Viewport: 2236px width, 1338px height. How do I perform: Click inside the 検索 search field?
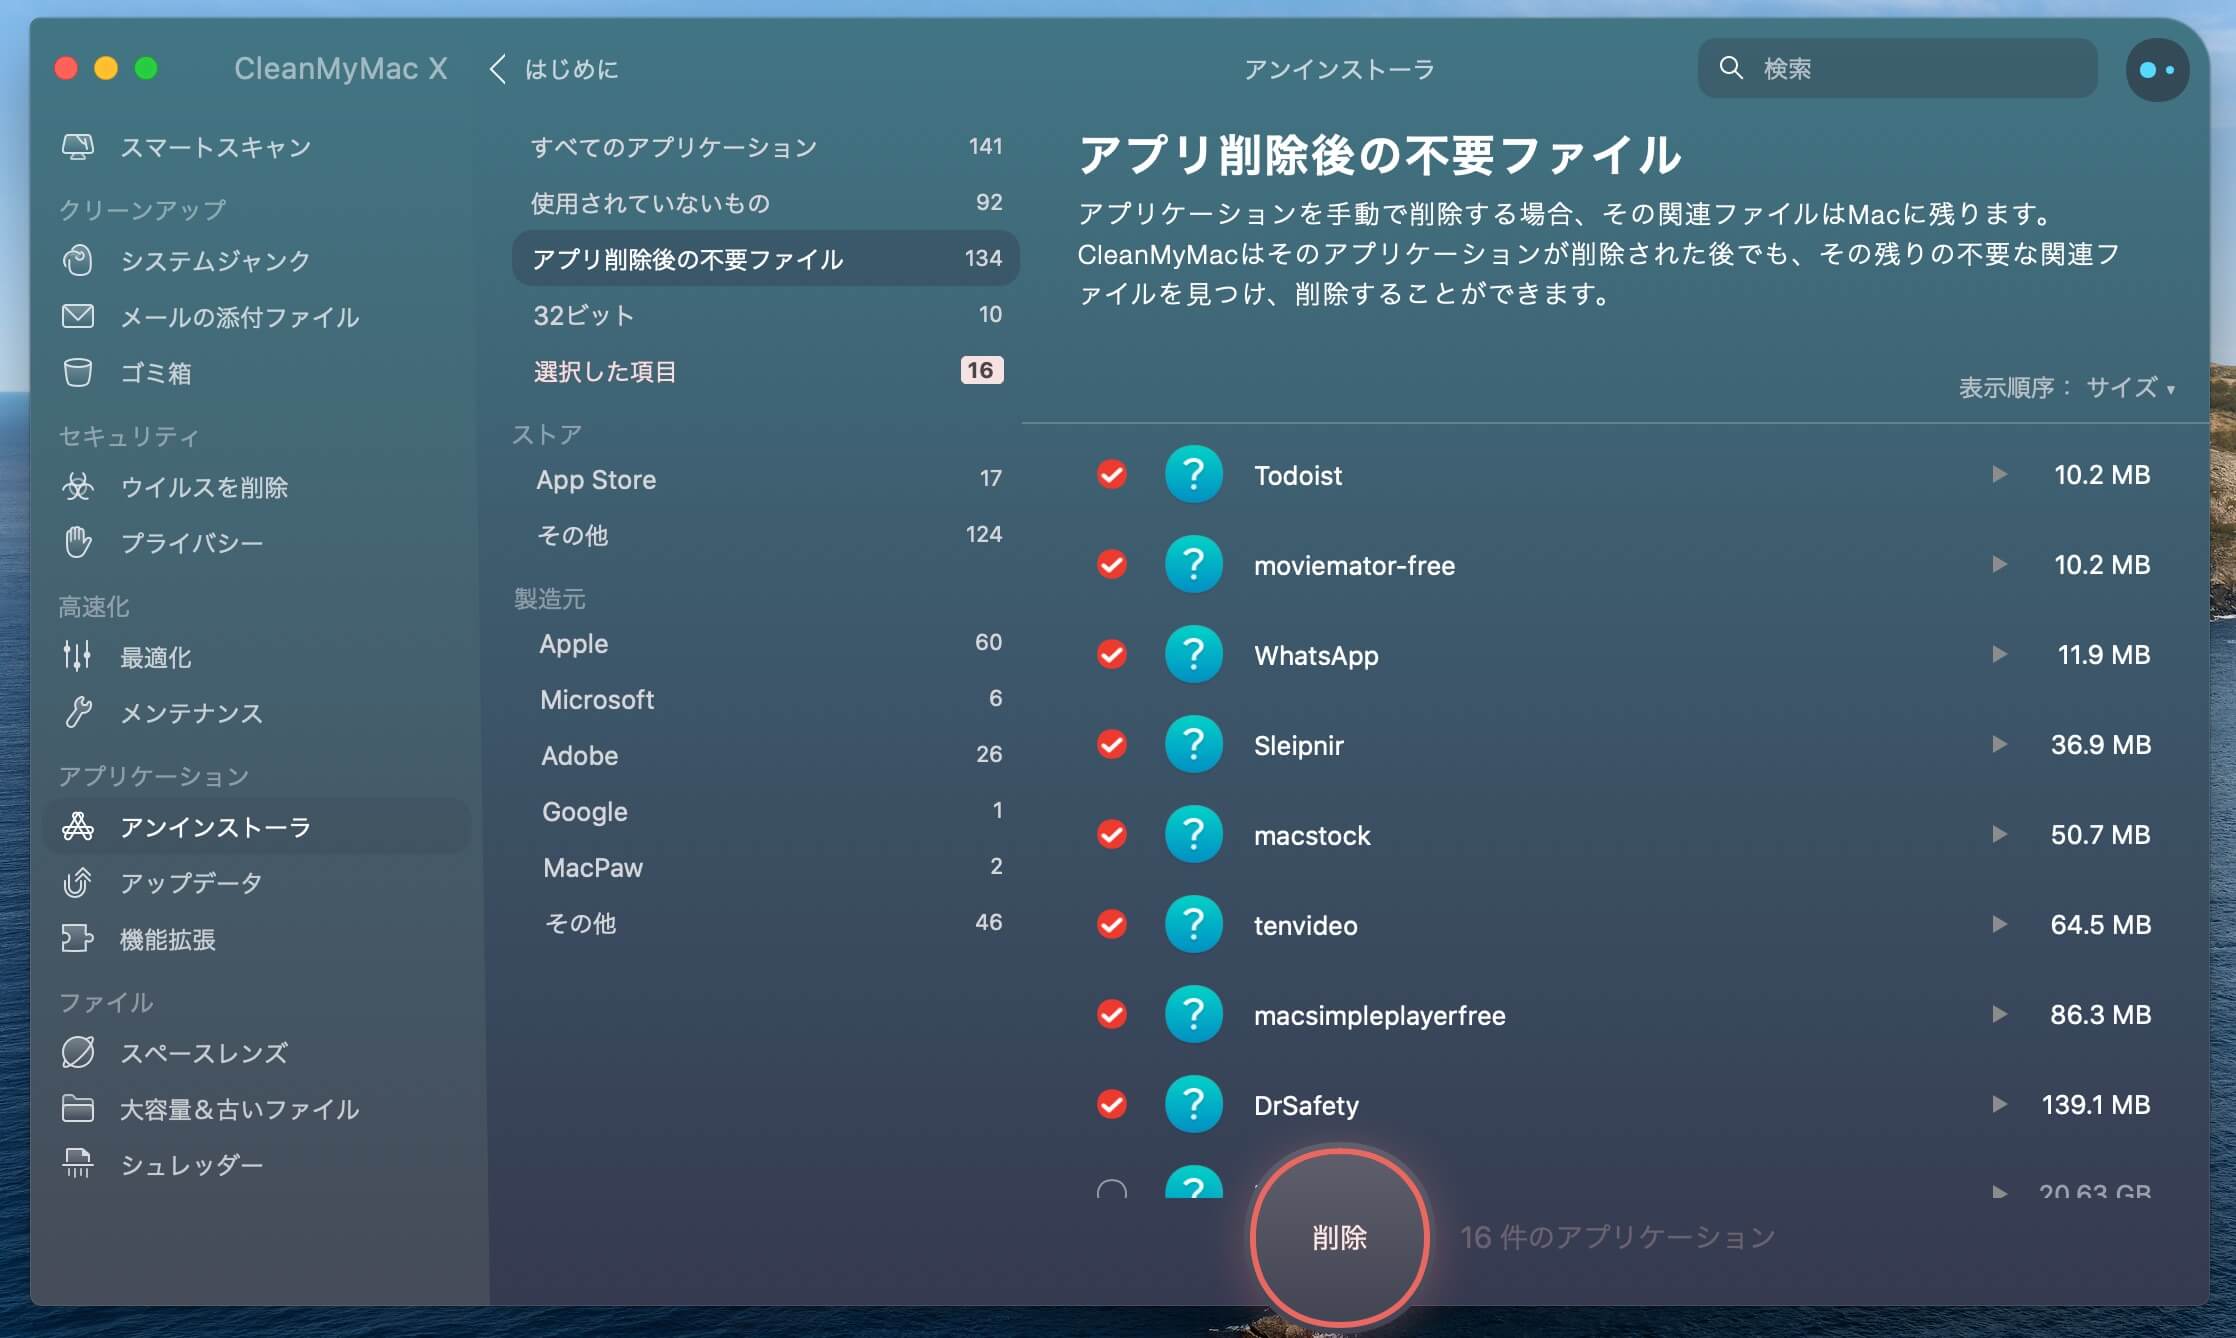[1896, 68]
